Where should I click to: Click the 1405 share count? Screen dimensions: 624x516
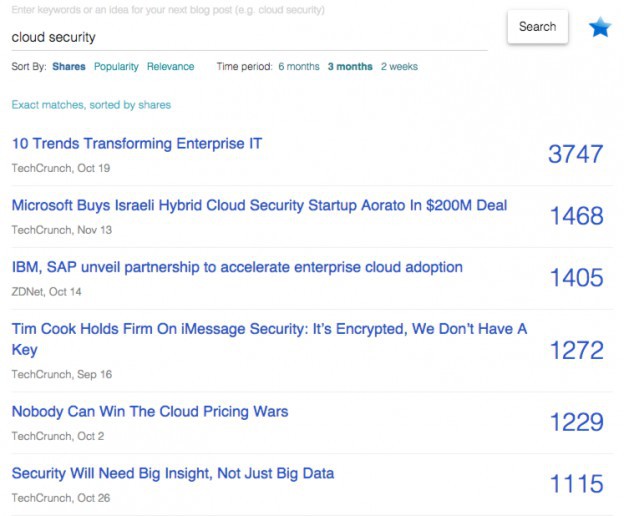click(x=576, y=278)
